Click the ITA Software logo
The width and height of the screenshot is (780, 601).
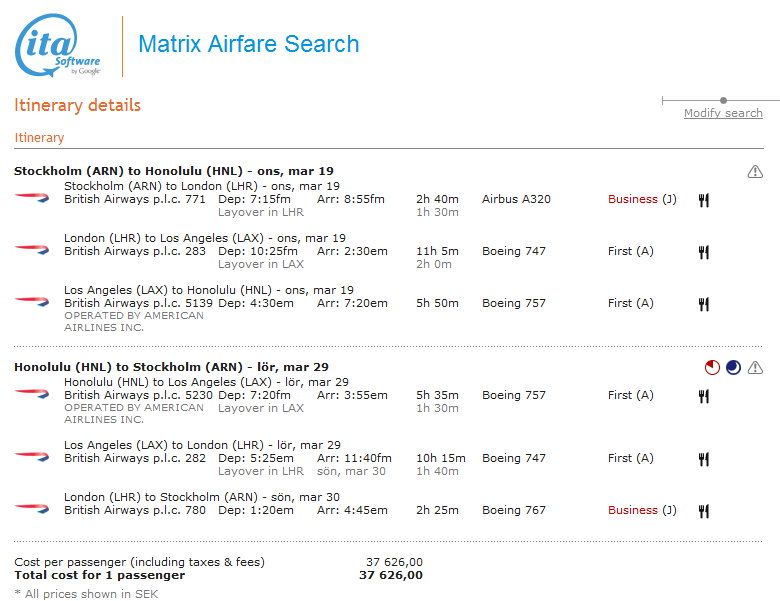(x=58, y=46)
